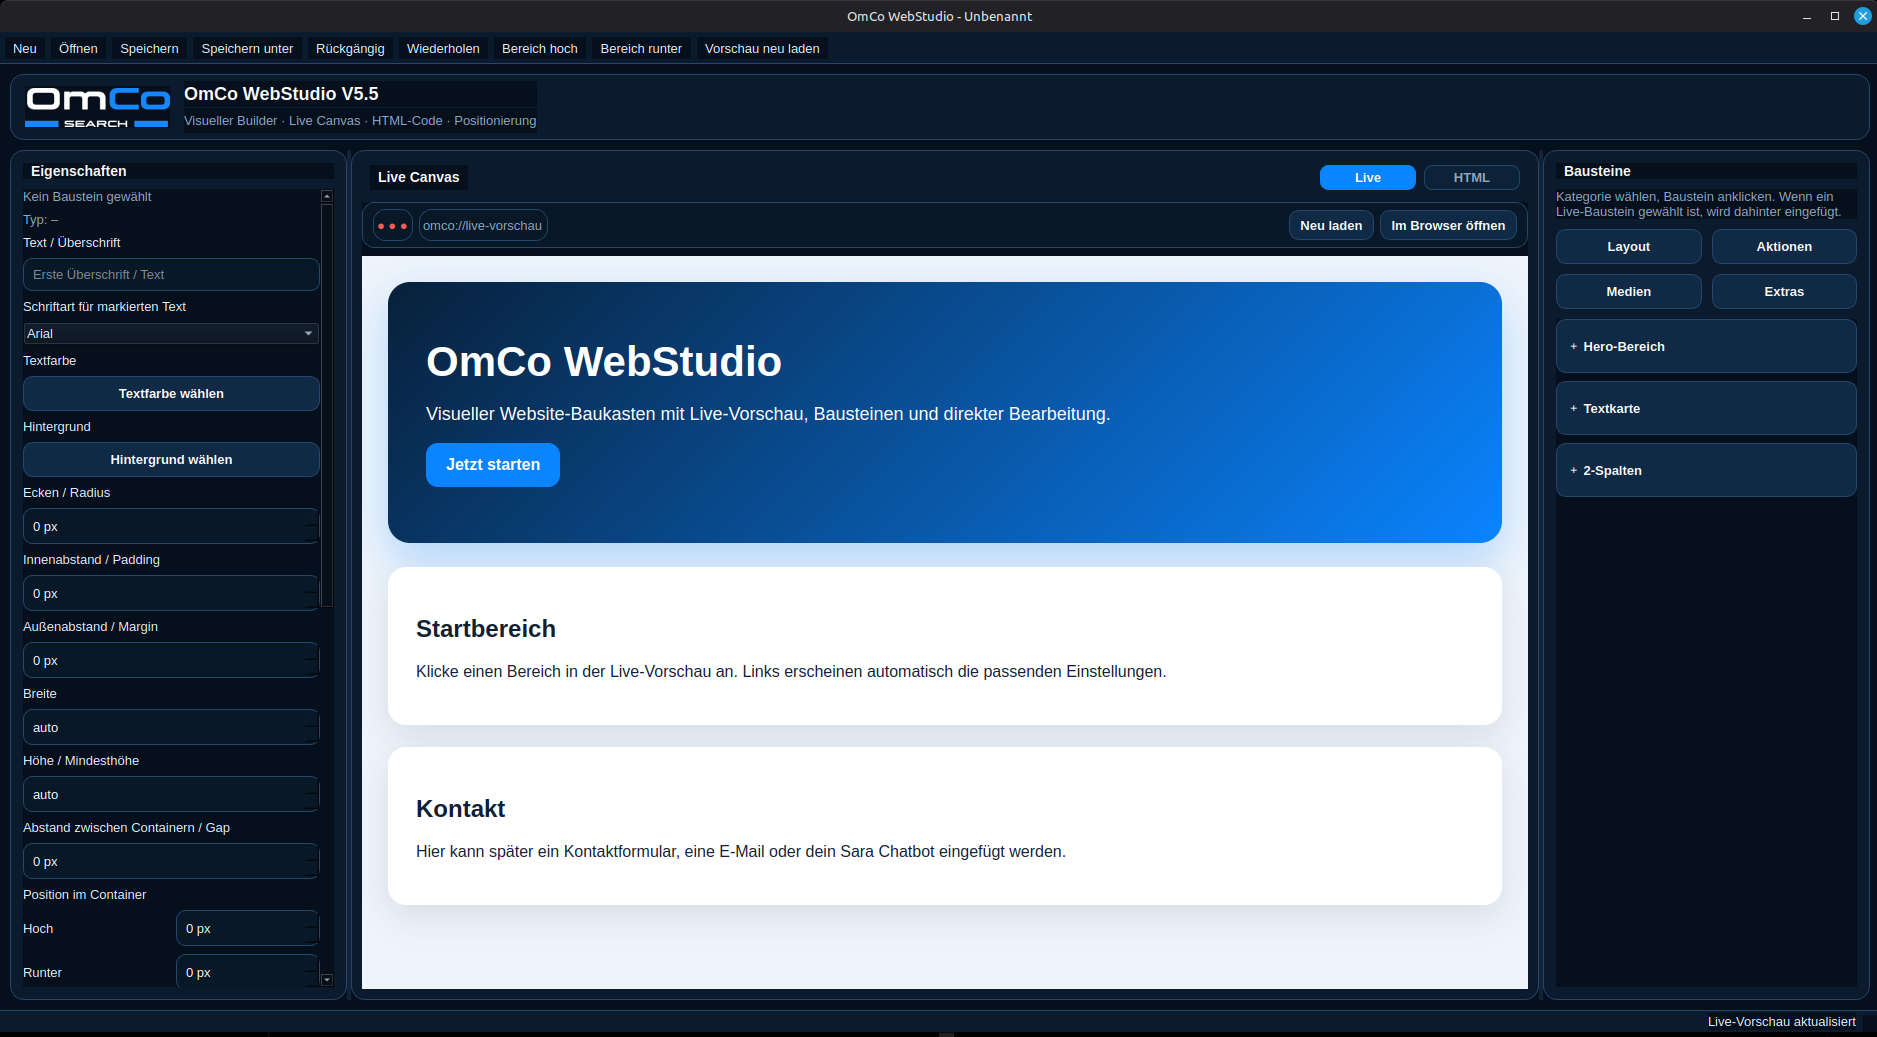Move section up with Bereich hoch
The height and width of the screenshot is (1037, 1877).
[x=540, y=48]
